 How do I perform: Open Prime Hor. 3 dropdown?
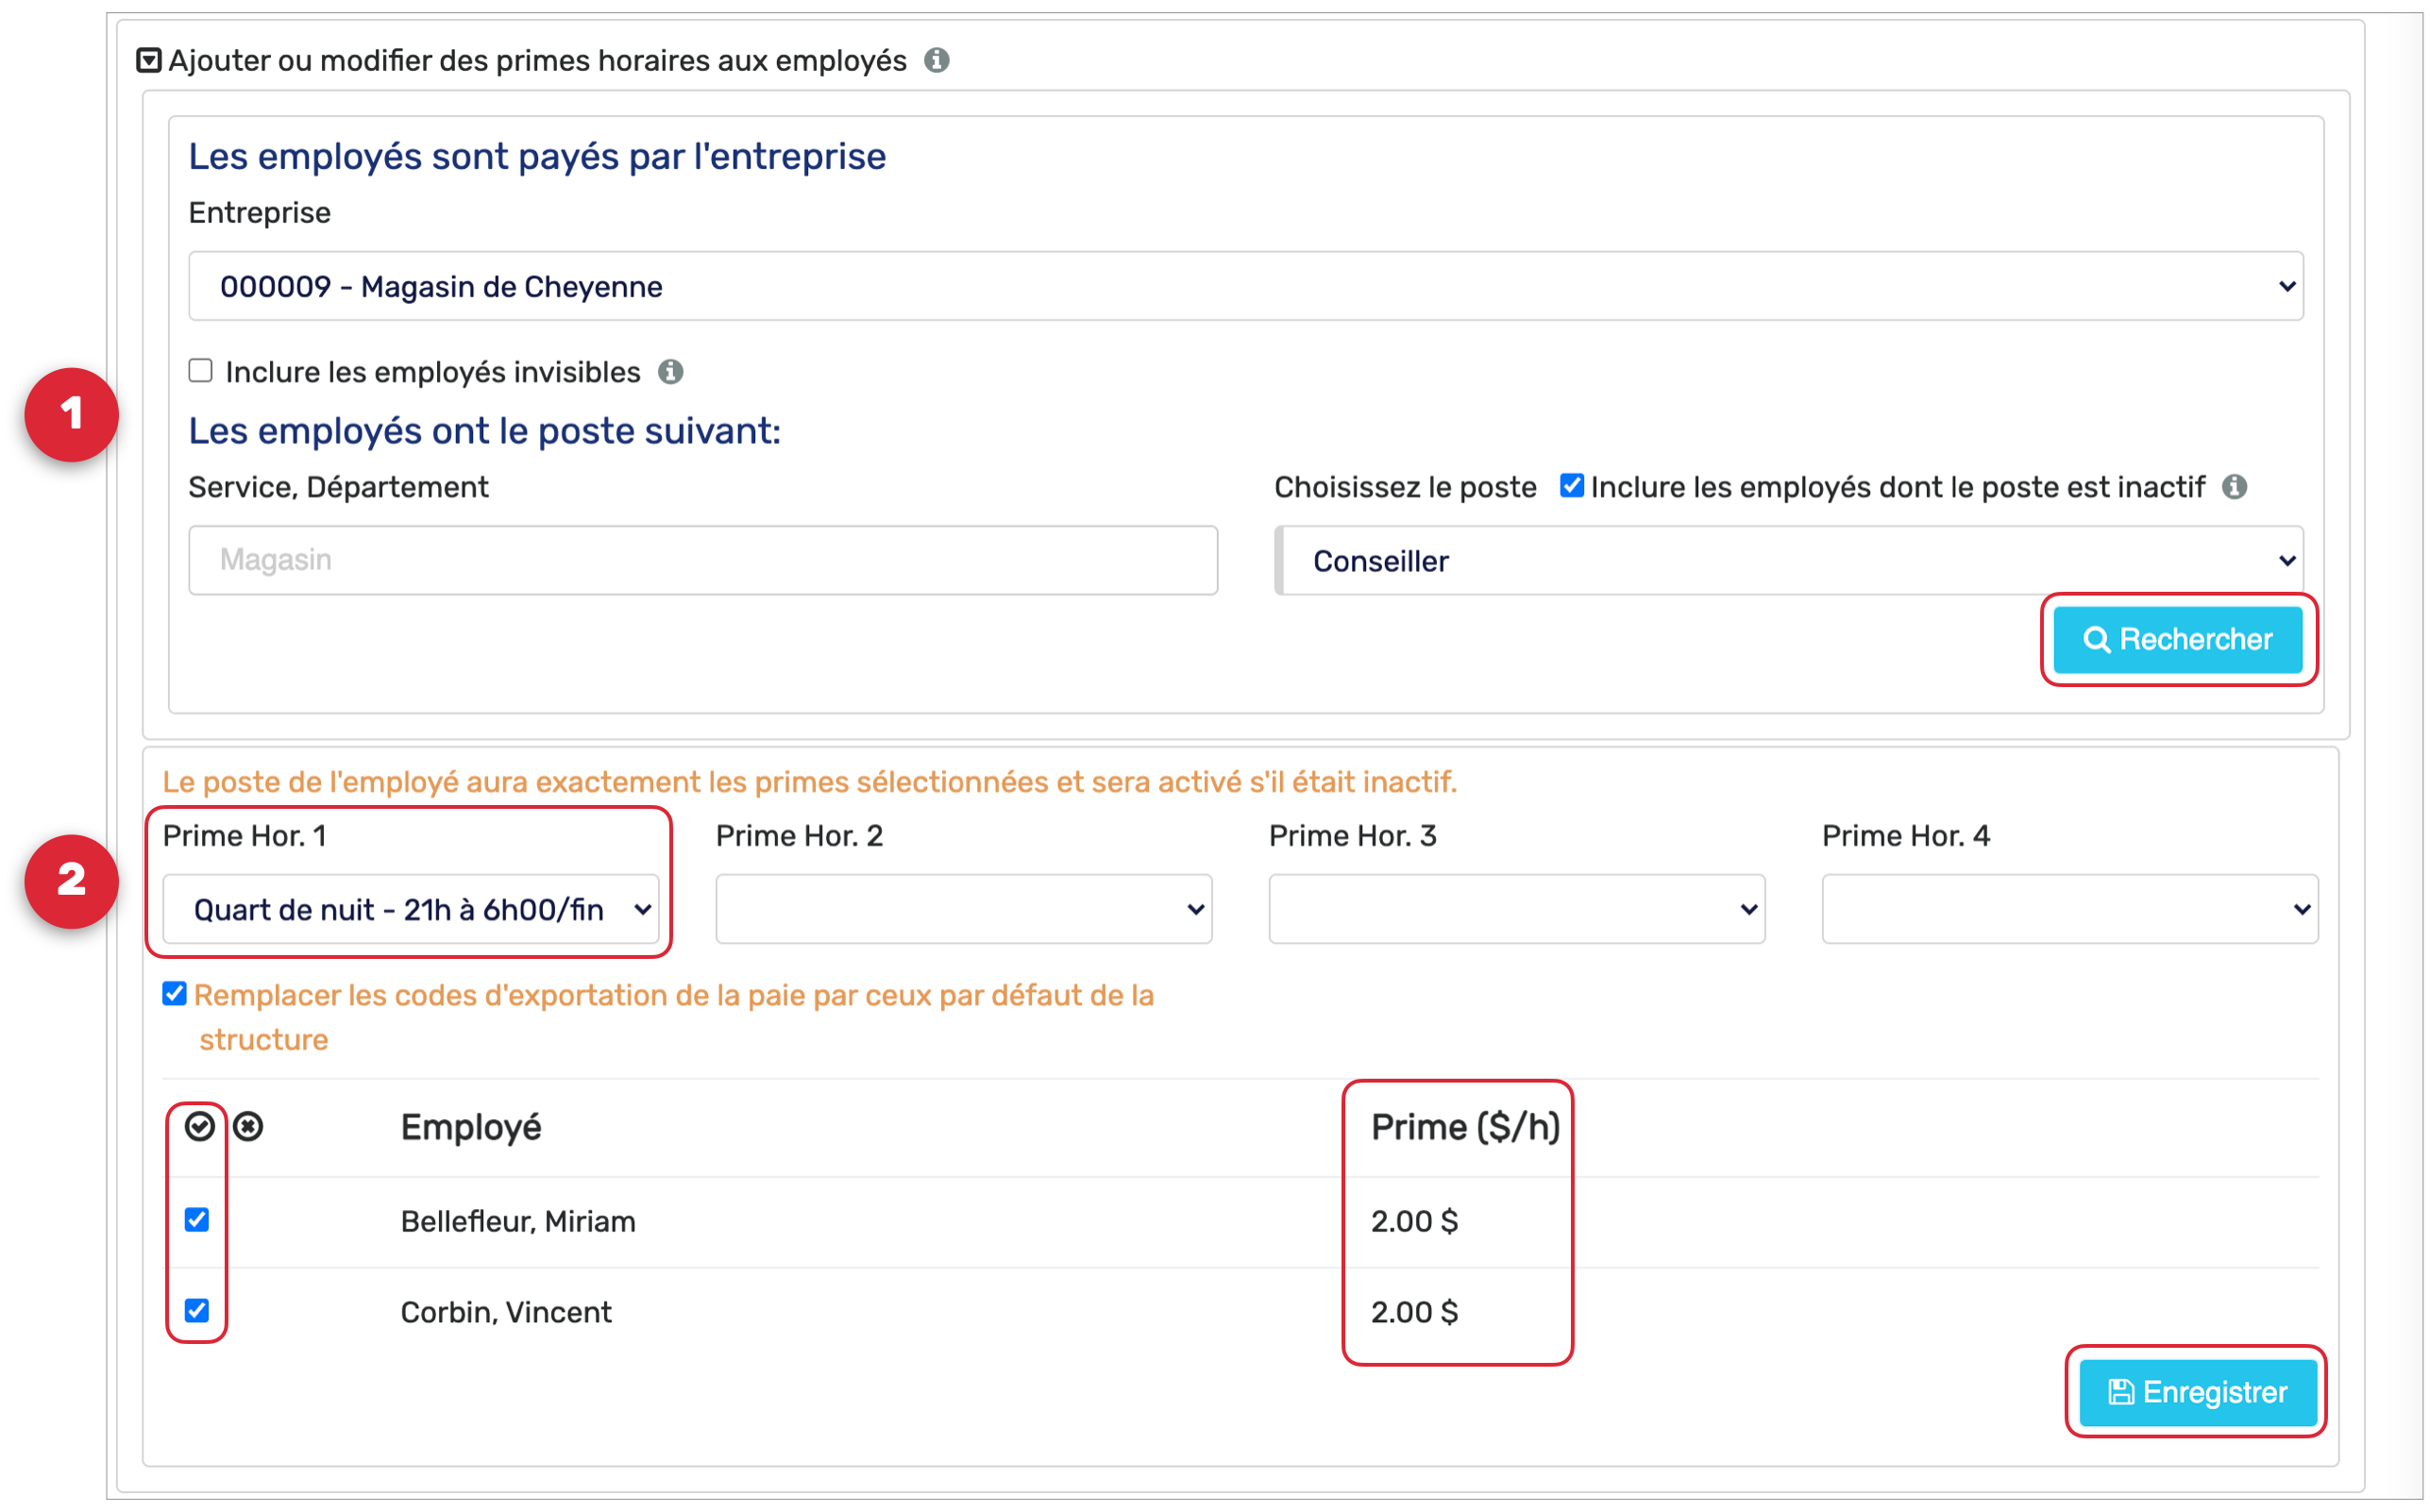1517,910
